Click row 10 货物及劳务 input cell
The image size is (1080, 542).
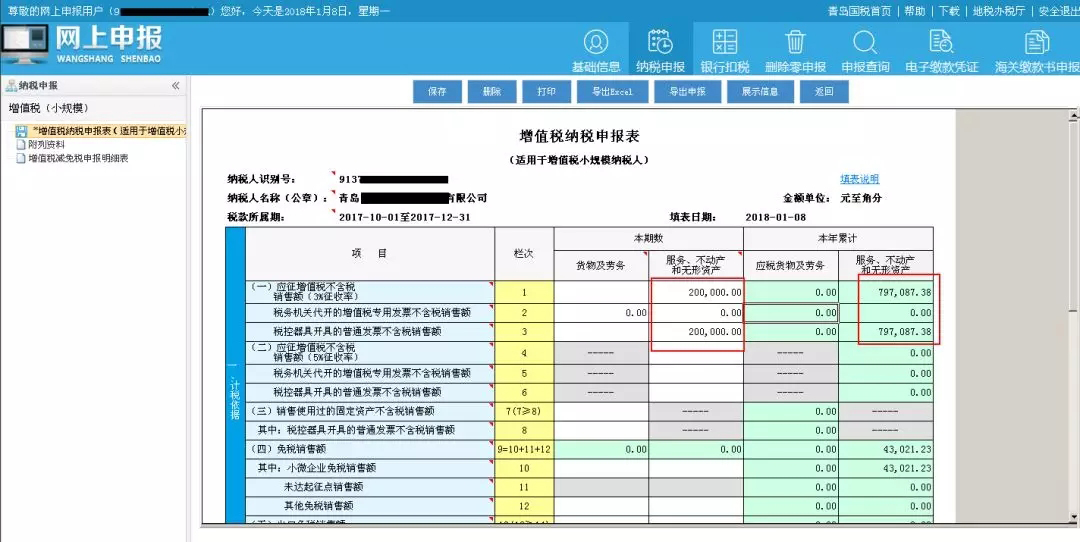click(x=601, y=468)
